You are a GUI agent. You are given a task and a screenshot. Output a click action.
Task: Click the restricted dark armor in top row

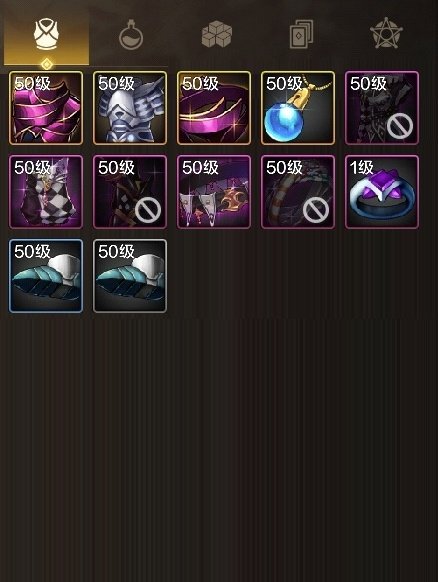[382, 108]
